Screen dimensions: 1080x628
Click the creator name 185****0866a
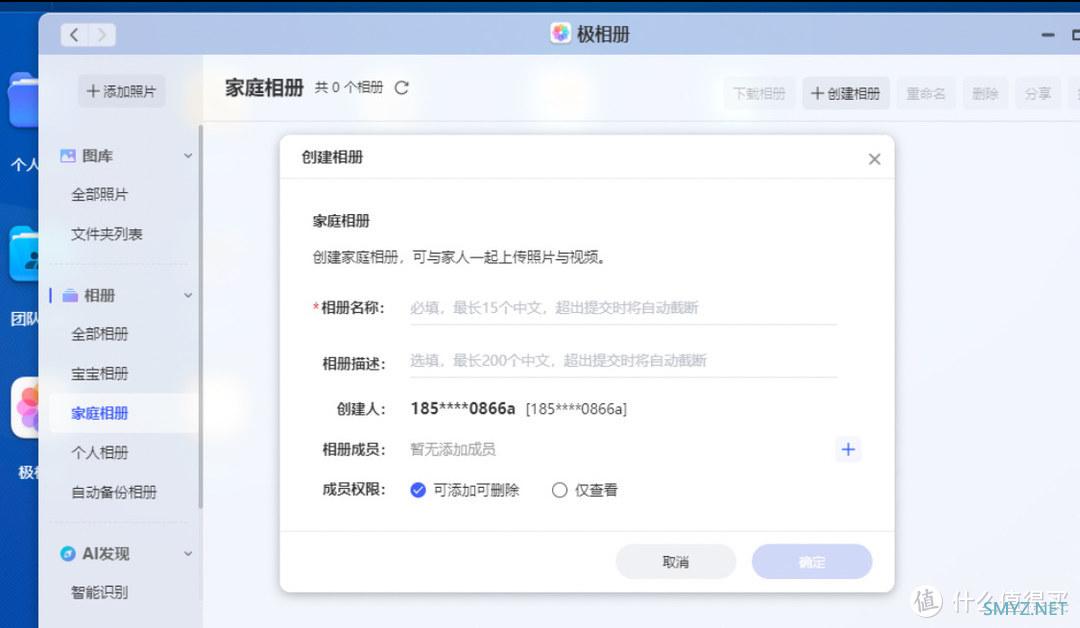(463, 408)
